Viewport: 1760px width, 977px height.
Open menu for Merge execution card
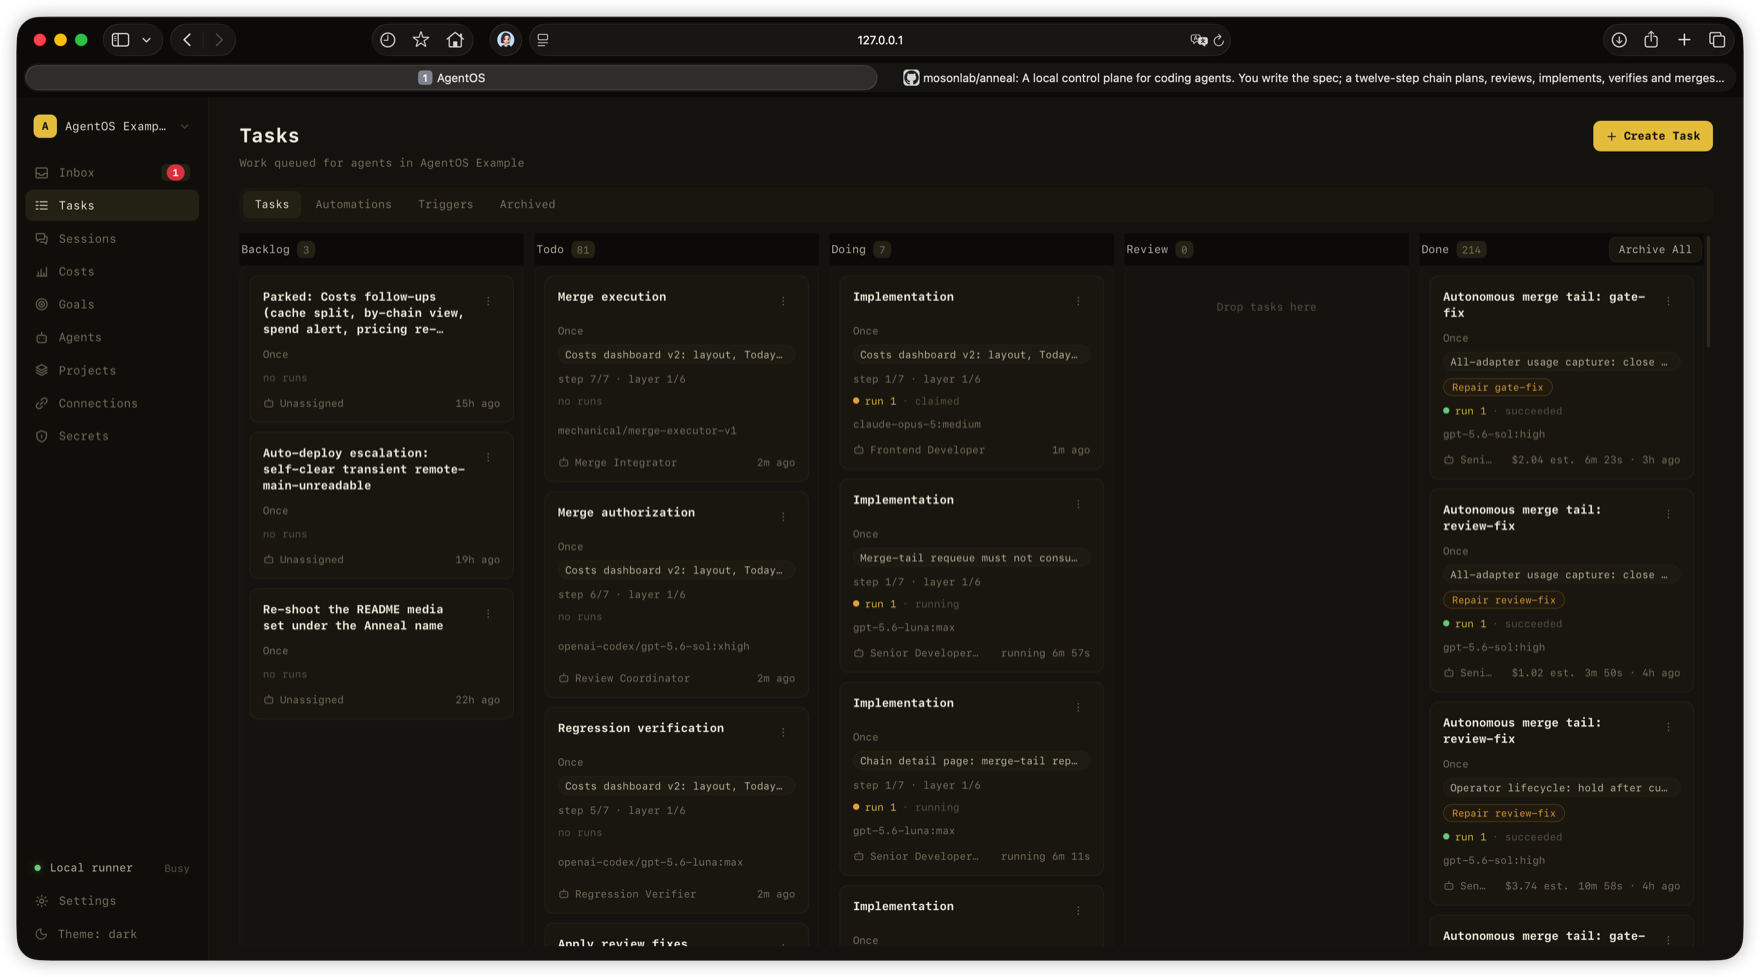[x=783, y=301]
